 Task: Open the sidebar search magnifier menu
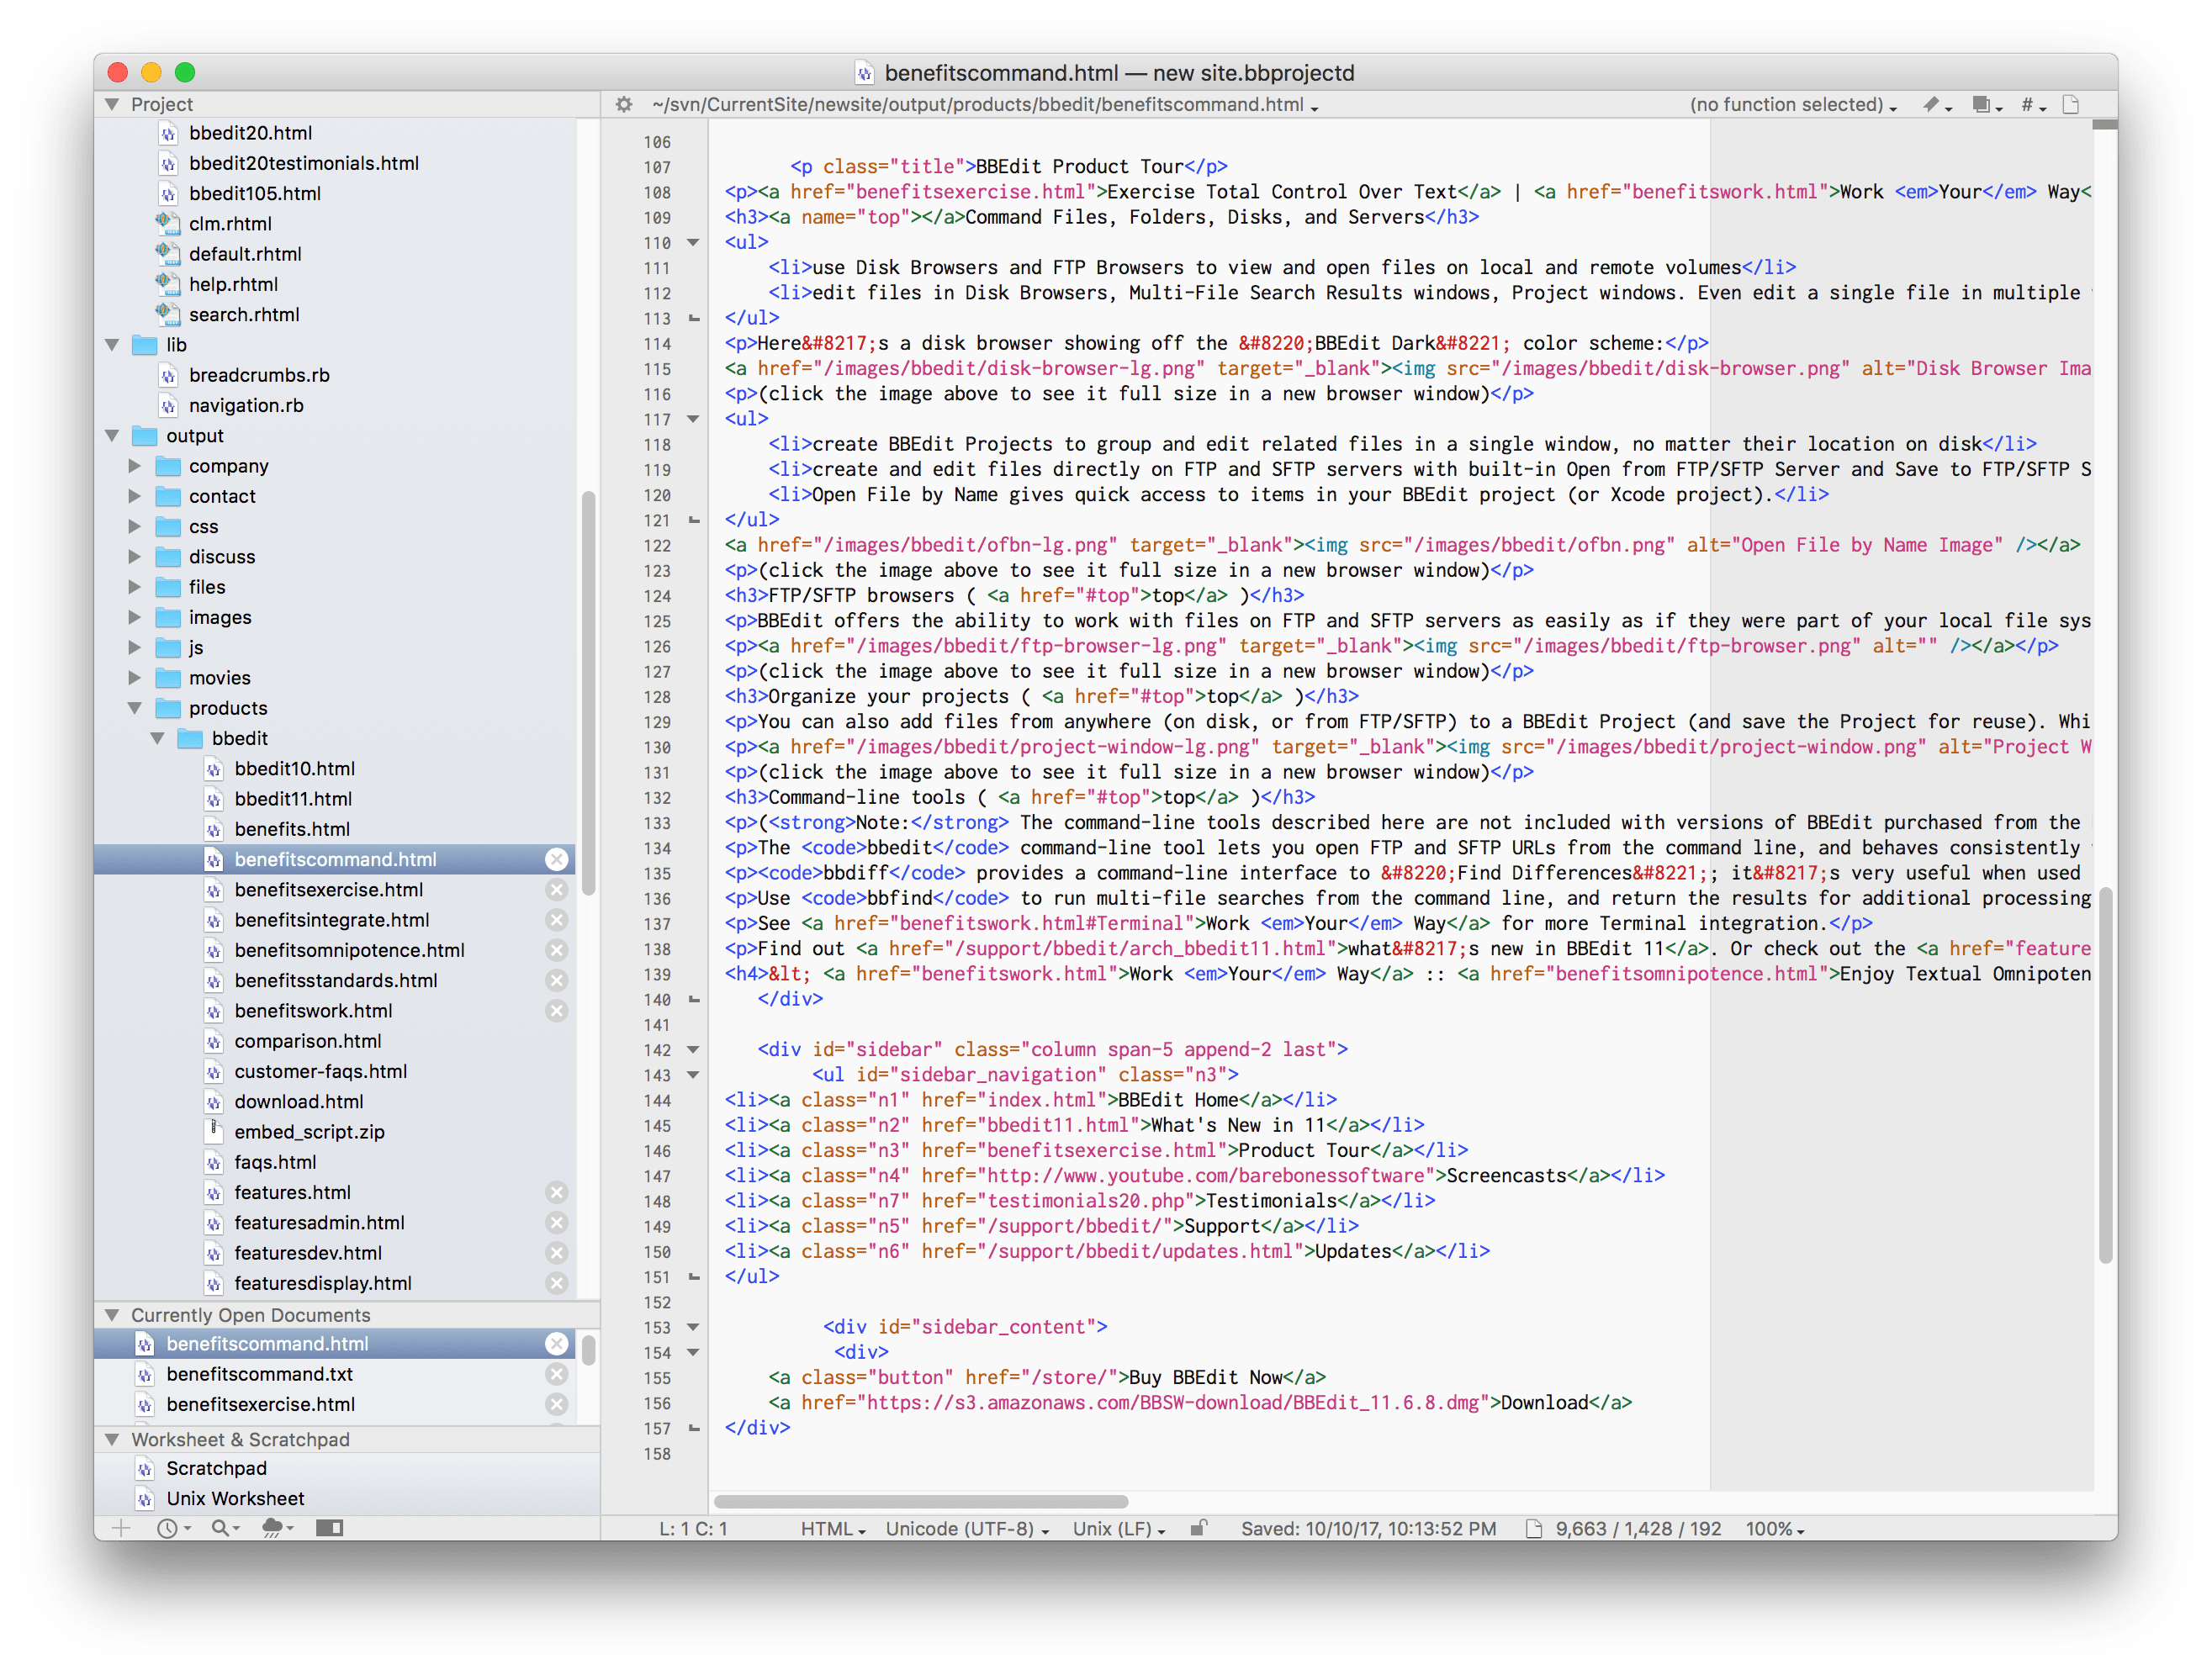pos(225,1528)
